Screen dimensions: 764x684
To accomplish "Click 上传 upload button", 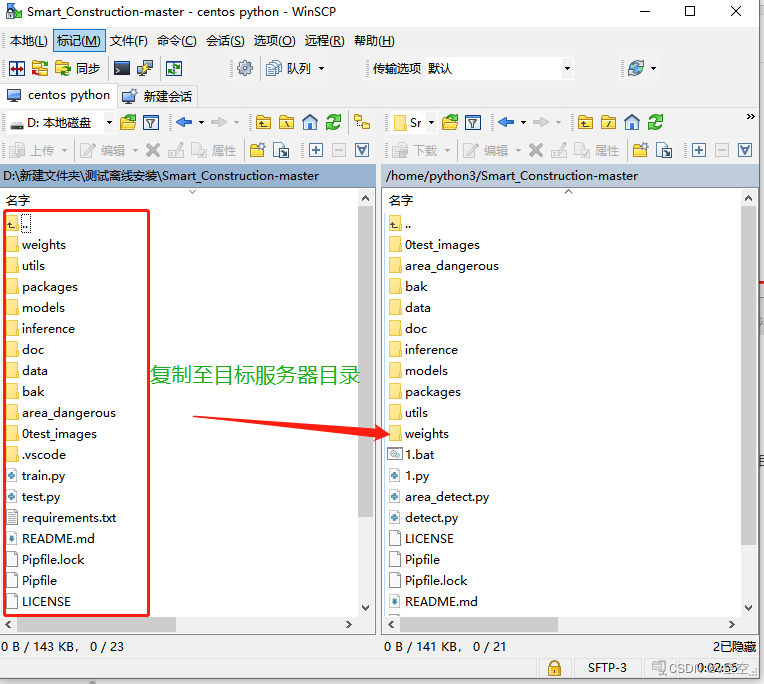I will click(x=32, y=151).
